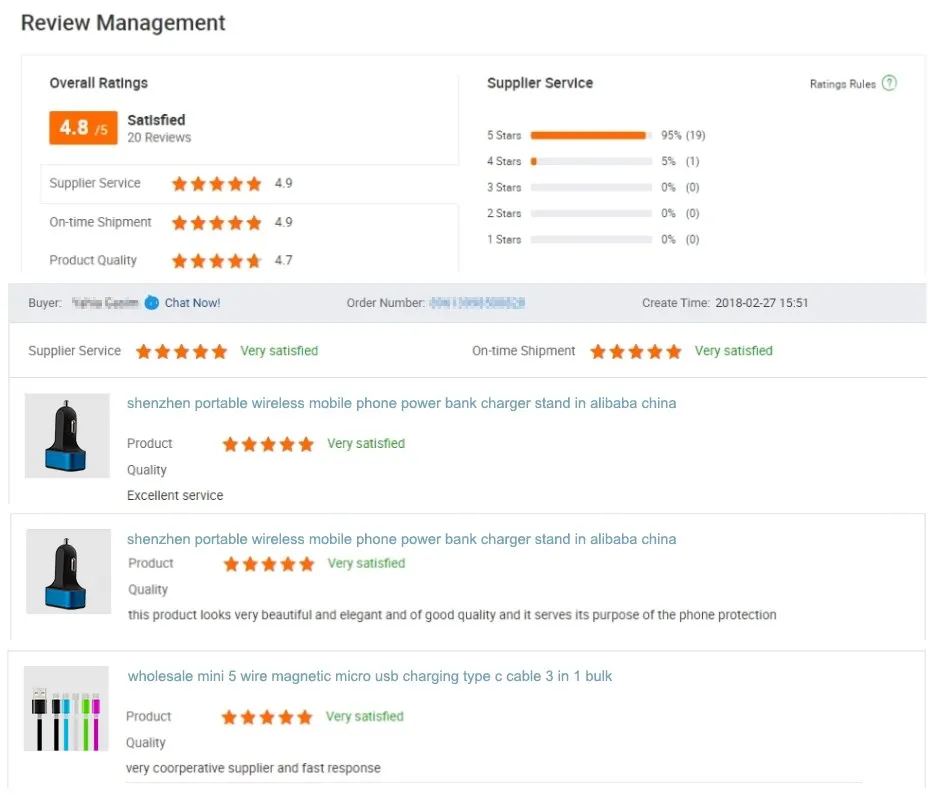Click the Ratings Rules help question-mark icon
This screenshot has height=798, width=936.
pos(889,83)
